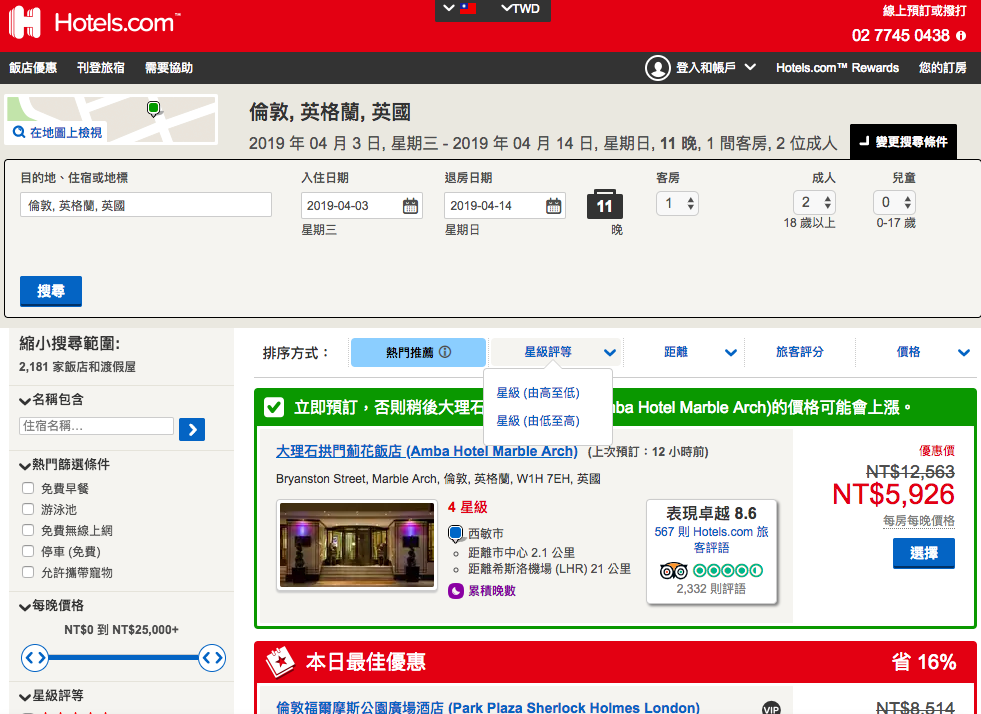Select 星級 (由低至高) sort option
The height and width of the screenshot is (714, 981).
pyautogui.click(x=538, y=421)
